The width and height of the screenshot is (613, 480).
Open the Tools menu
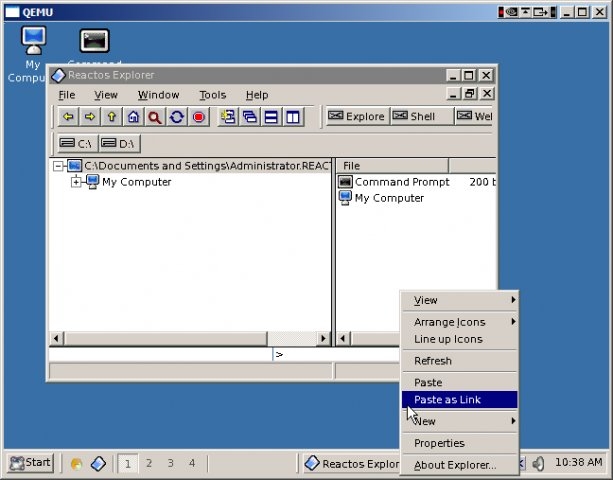tap(213, 95)
